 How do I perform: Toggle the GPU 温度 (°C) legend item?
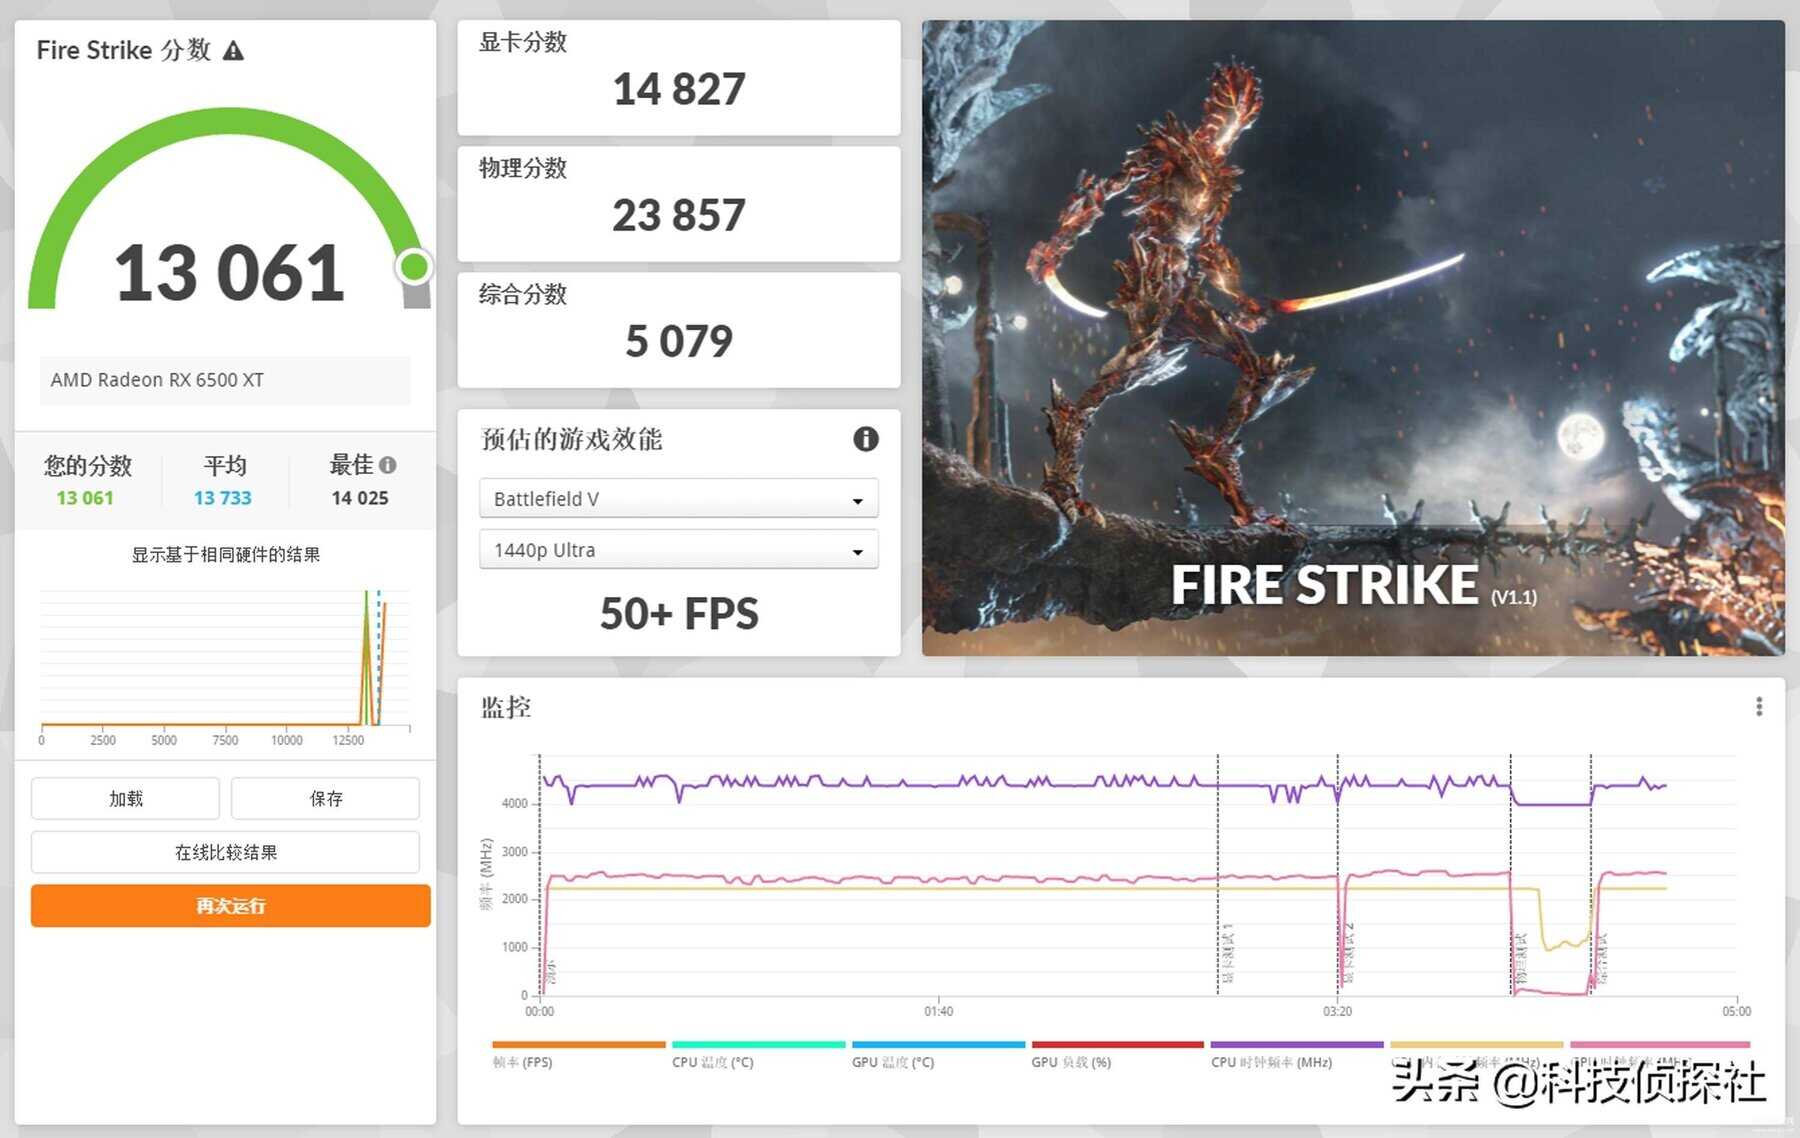[938, 1054]
